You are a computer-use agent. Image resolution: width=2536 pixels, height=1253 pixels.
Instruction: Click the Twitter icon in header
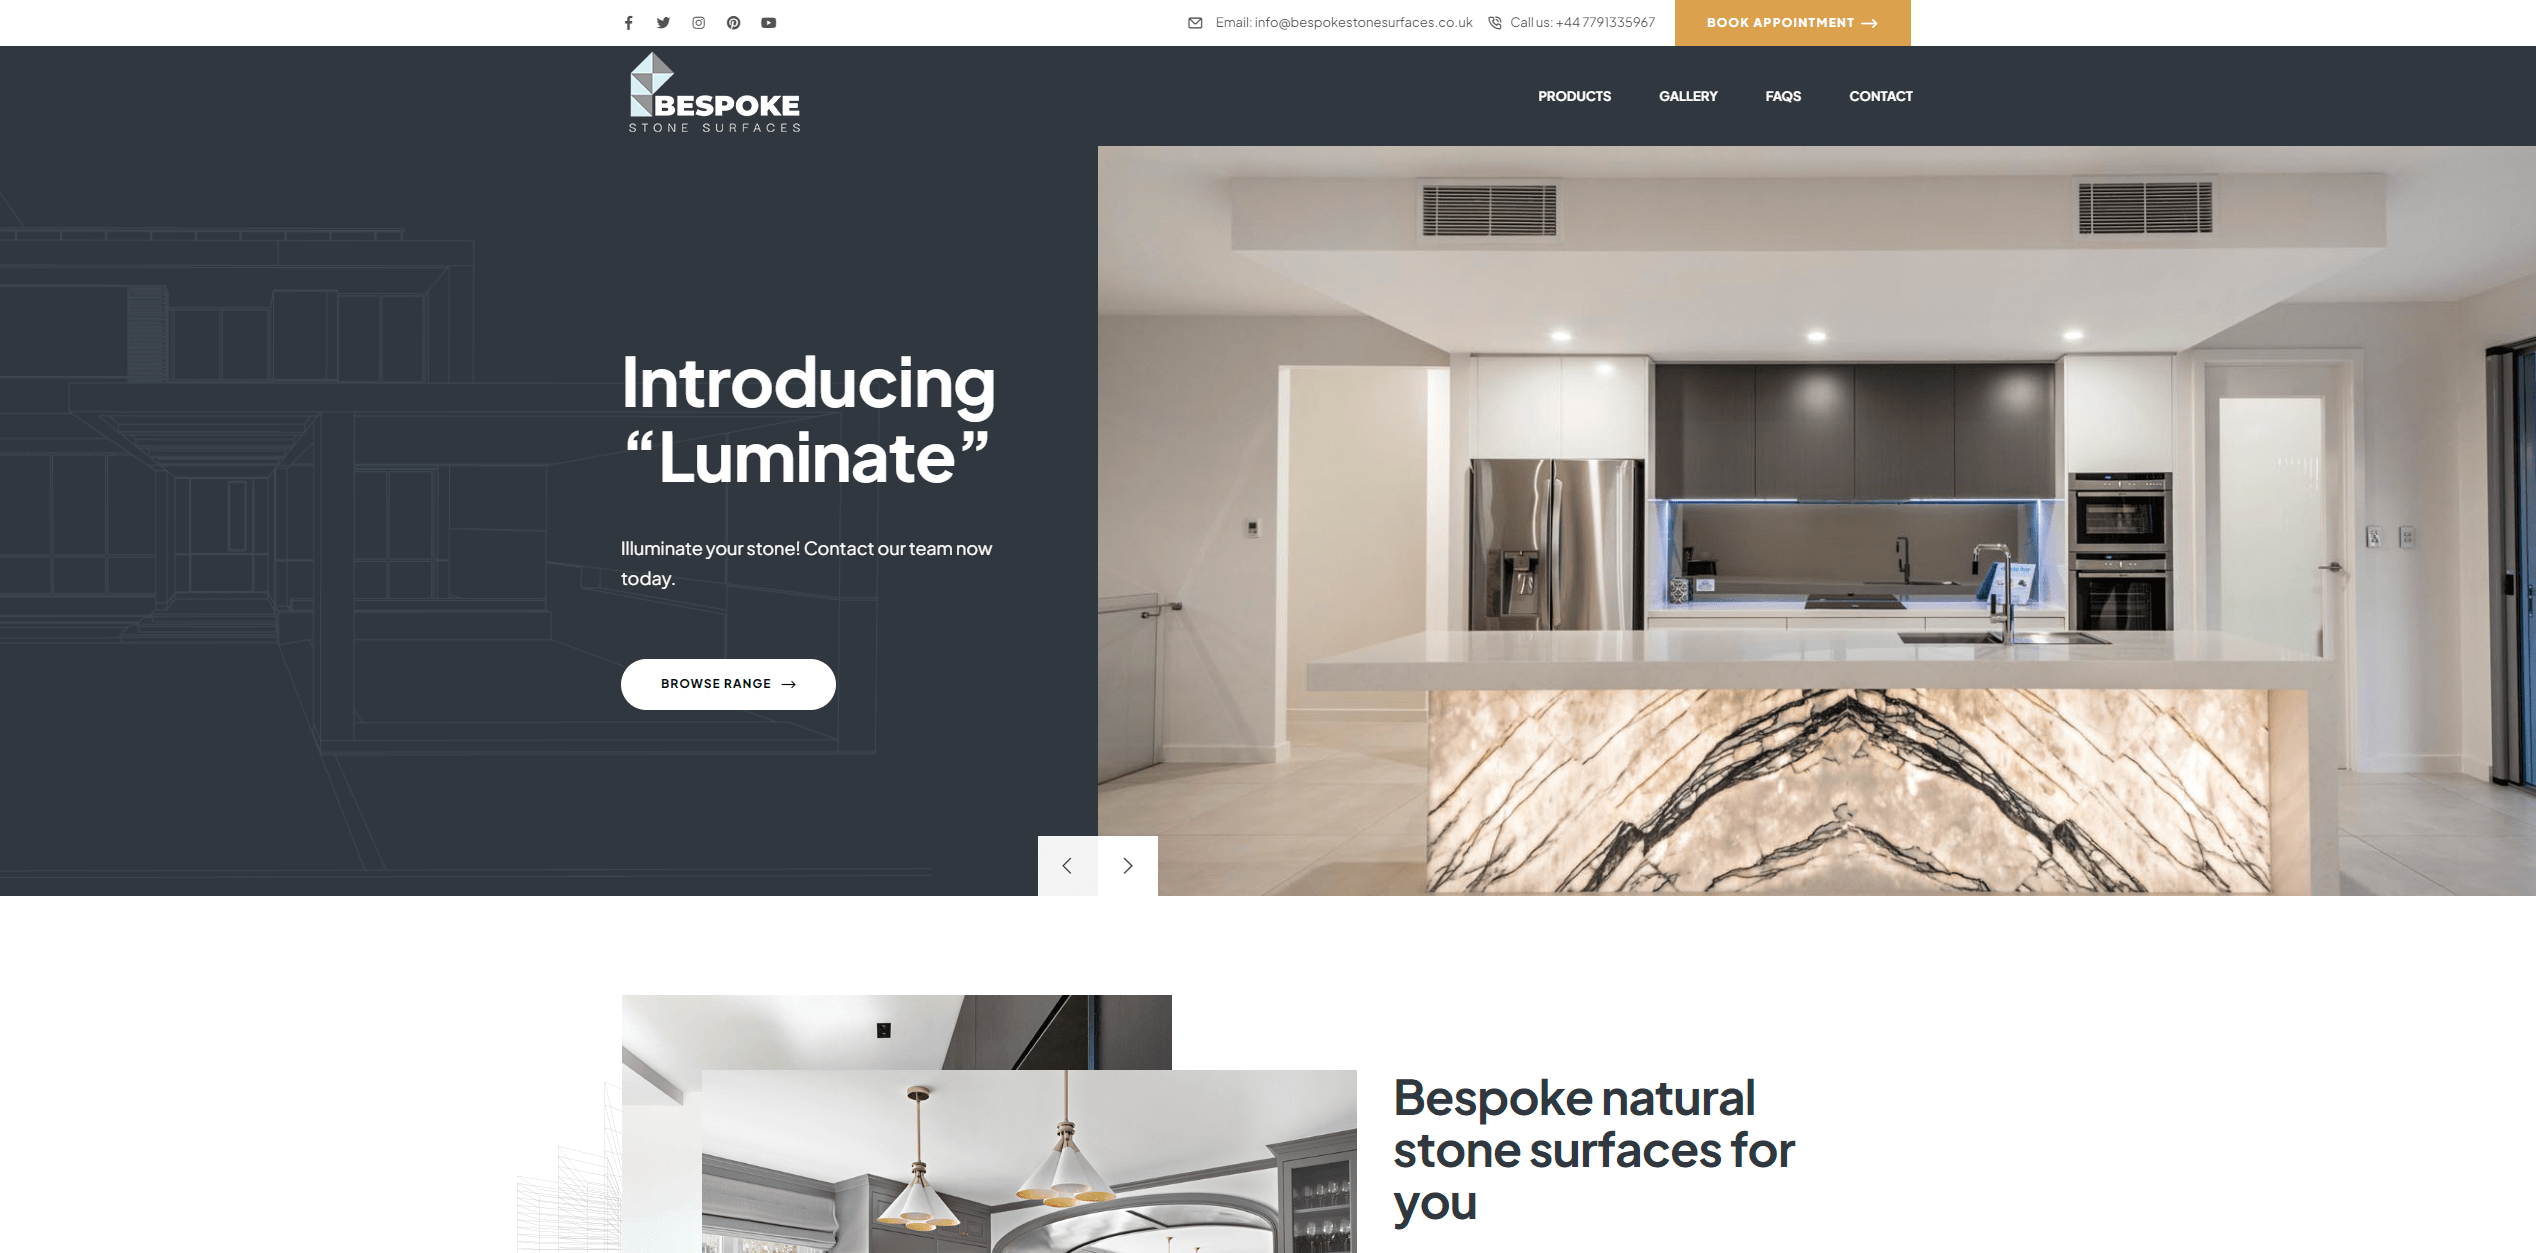[x=663, y=21]
